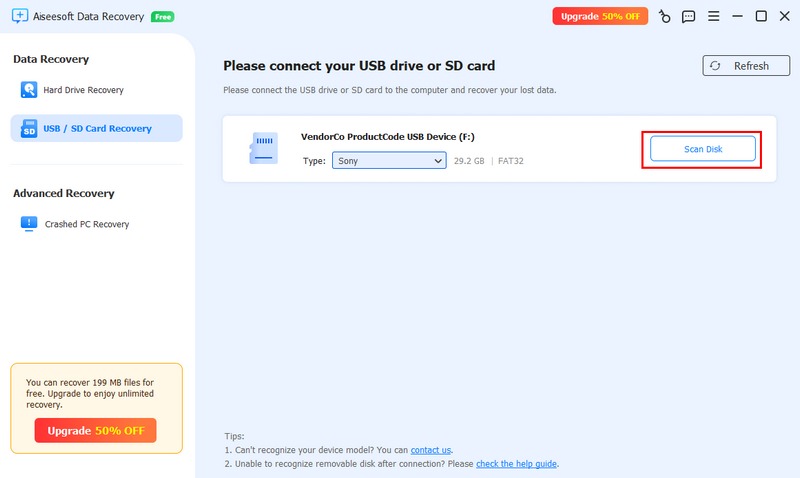Click the key-shaped register icon
Viewport: 800px width, 478px height.
pyautogui.click(x=666, y=16)
